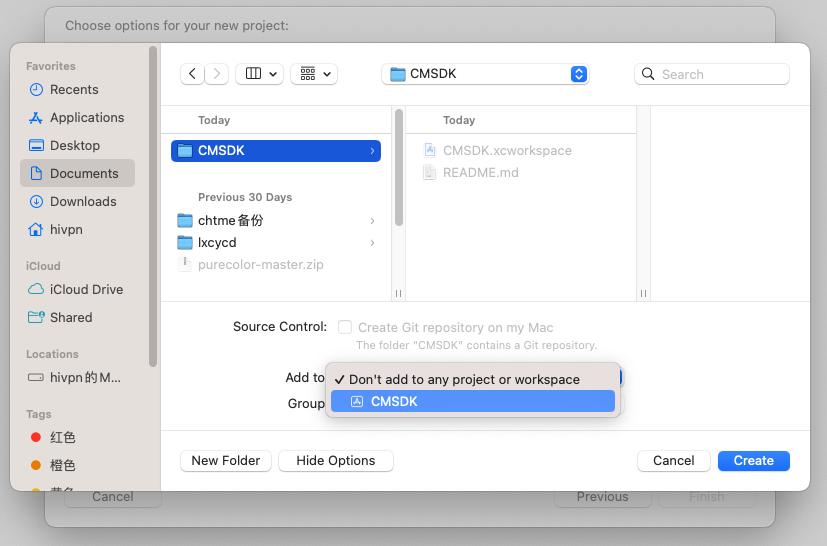Select Documents in the sidebar

pos(78,174)
